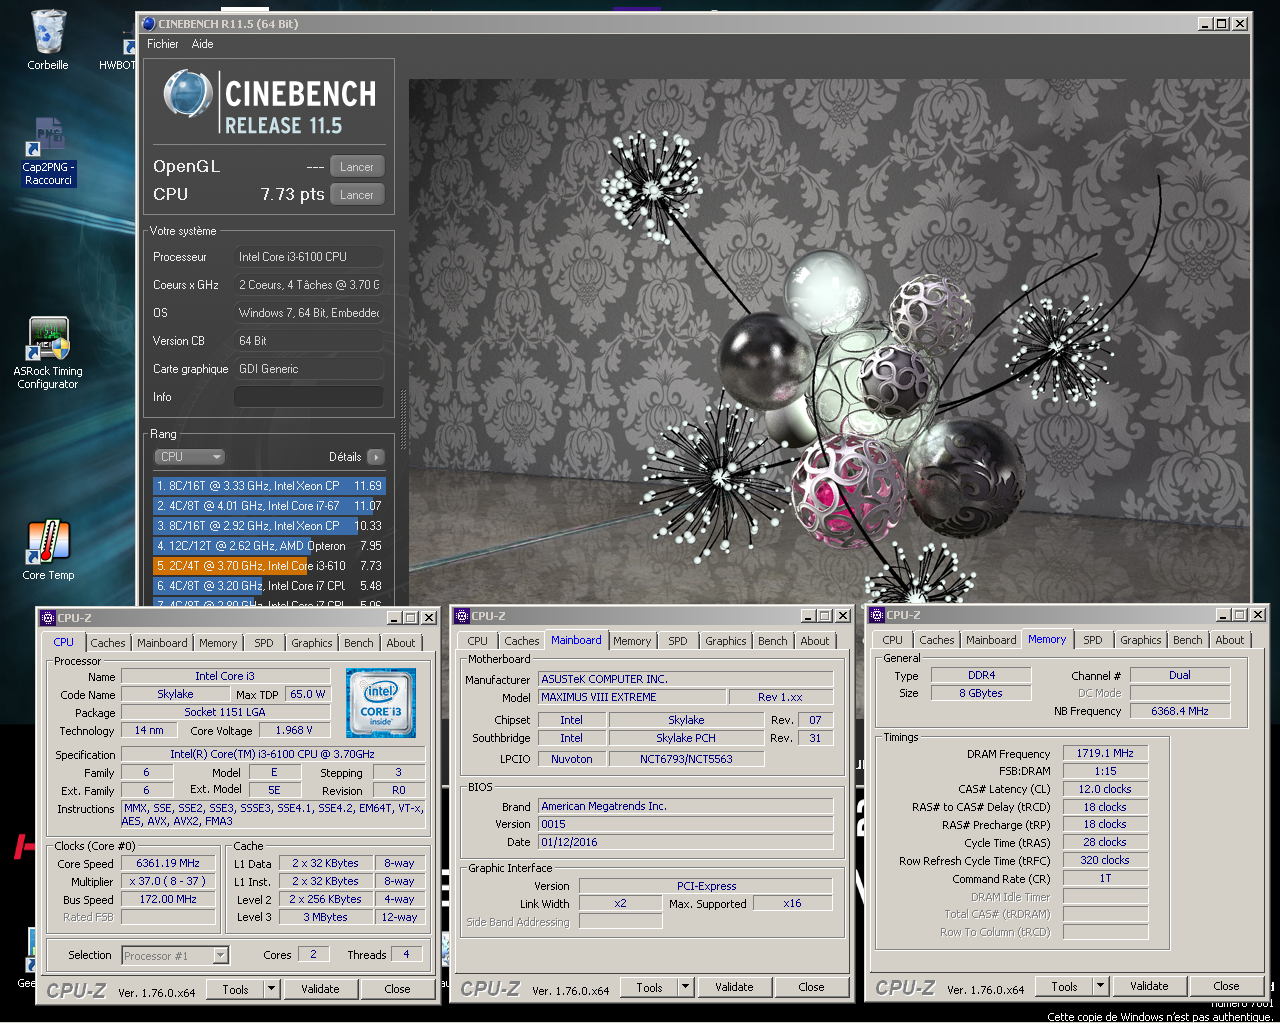Click the Cinebench globe logo
This screenshot has height=1024, width=1280.
click(188, 96)
